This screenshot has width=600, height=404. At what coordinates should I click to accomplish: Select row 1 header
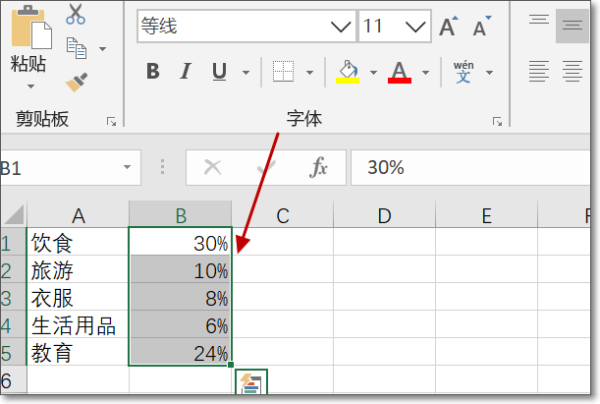click(13, 242)
